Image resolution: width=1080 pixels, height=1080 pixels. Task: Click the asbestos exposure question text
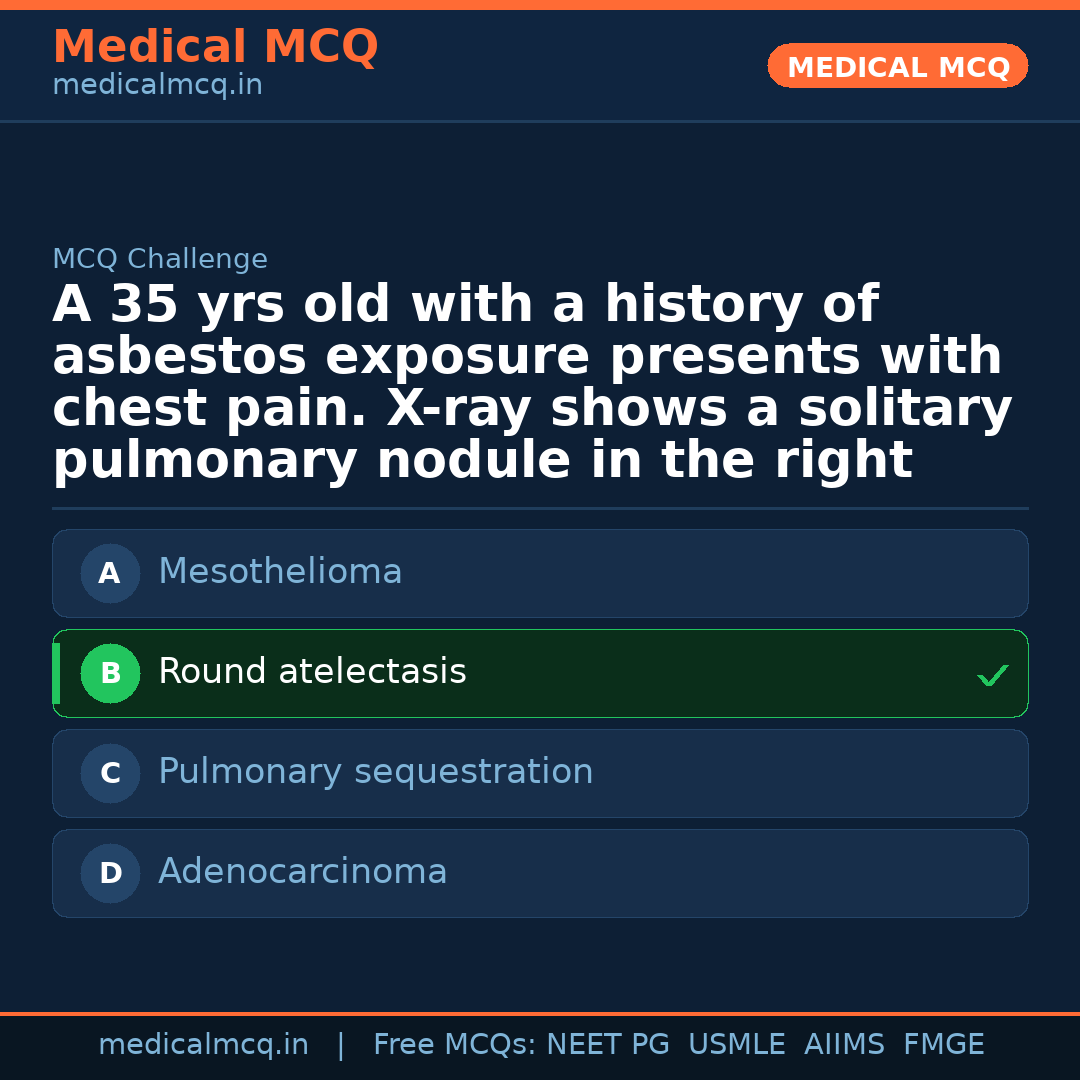(x=532, y=383)
